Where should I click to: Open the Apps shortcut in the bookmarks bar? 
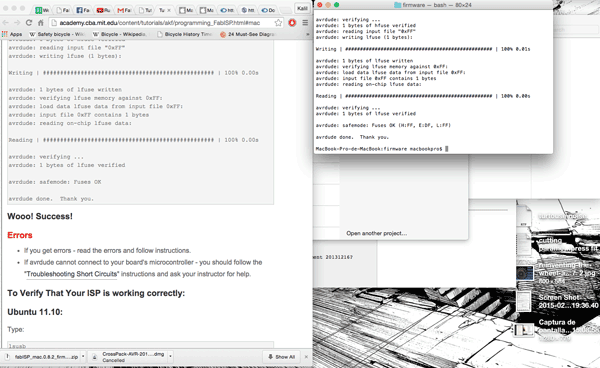[x=12, y=34]
